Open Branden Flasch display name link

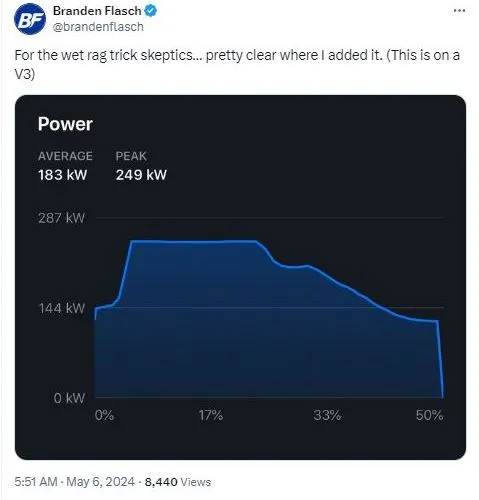click(97, 11)
